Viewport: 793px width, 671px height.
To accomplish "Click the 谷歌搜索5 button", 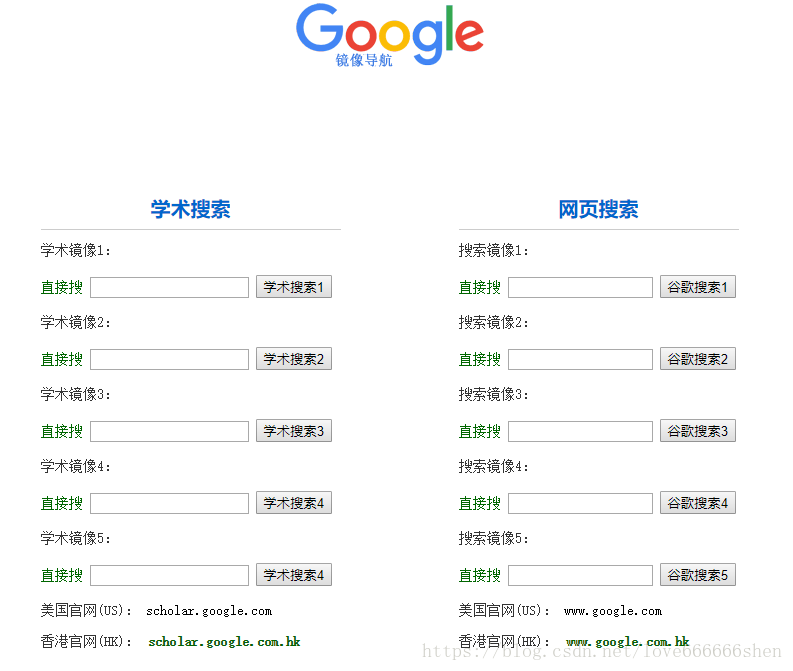I will [x=698, y=575].
